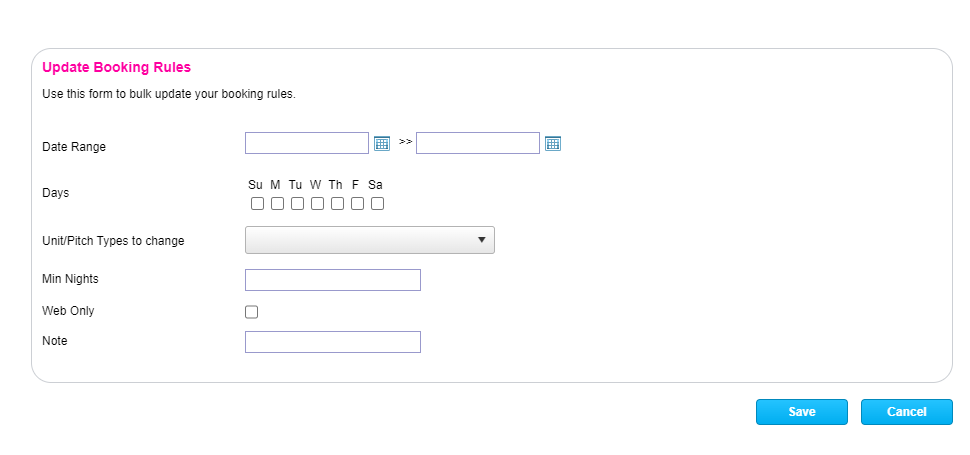This screenshot has height=455, width=970.
Task: Click the end date range field
Action: coord(478,143)
